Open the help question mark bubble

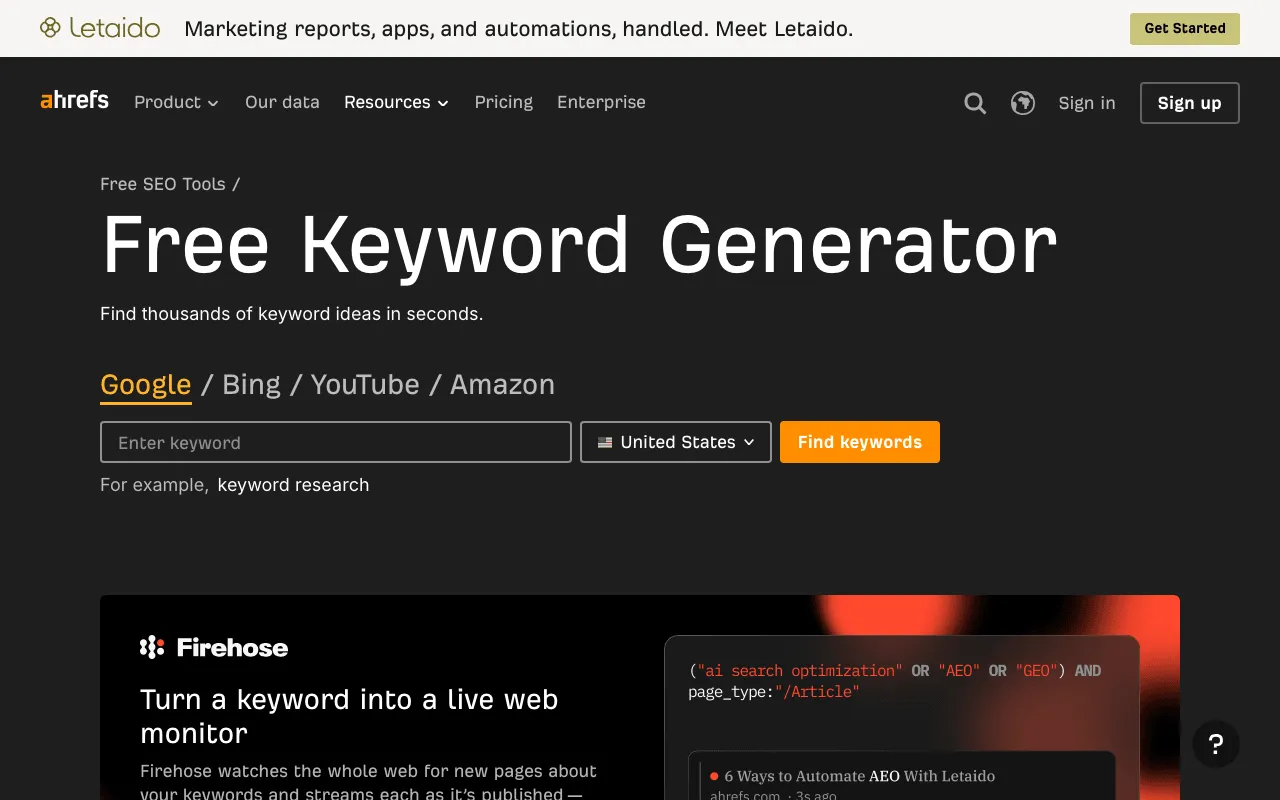coord(1216,744)
